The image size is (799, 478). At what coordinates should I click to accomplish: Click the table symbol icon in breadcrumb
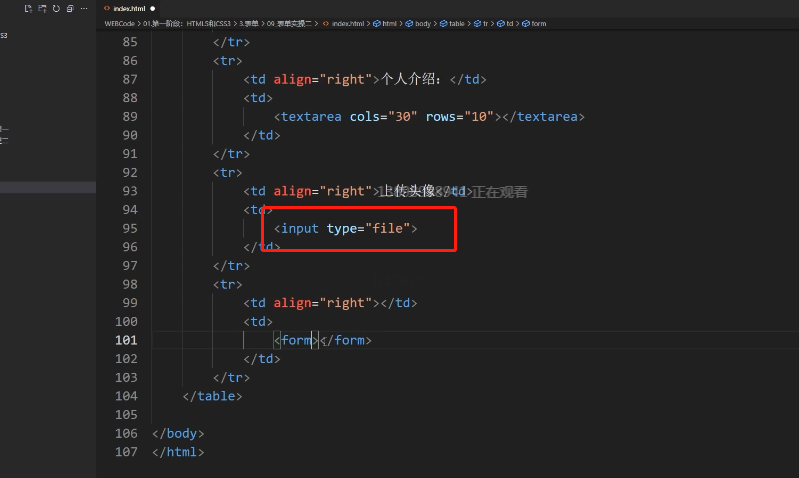click(x=443, y=23)
